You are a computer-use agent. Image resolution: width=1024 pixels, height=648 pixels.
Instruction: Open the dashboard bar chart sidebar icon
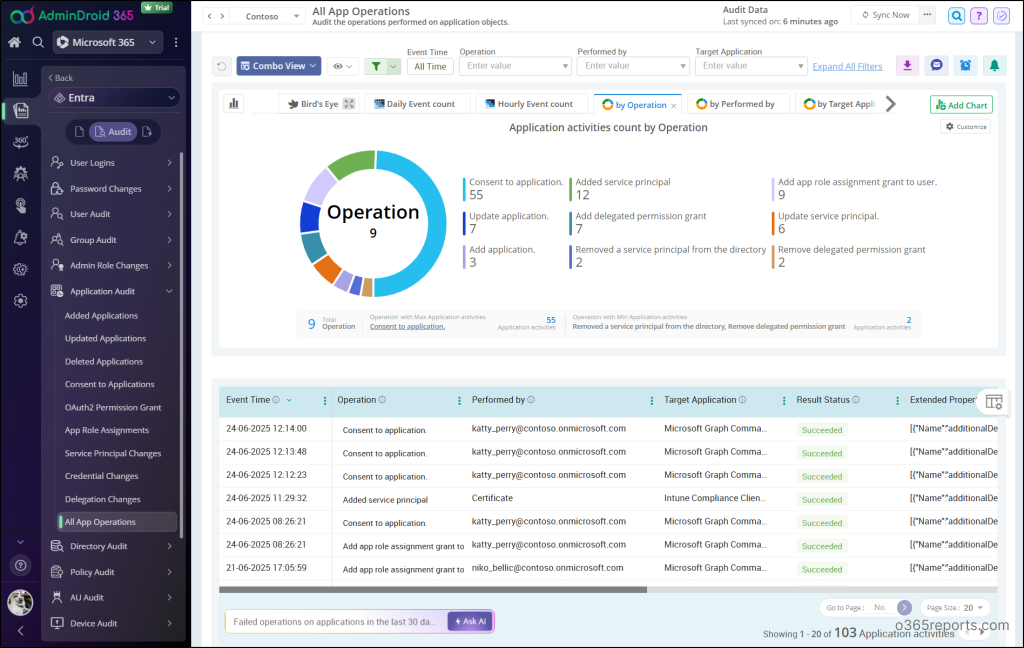20,79
